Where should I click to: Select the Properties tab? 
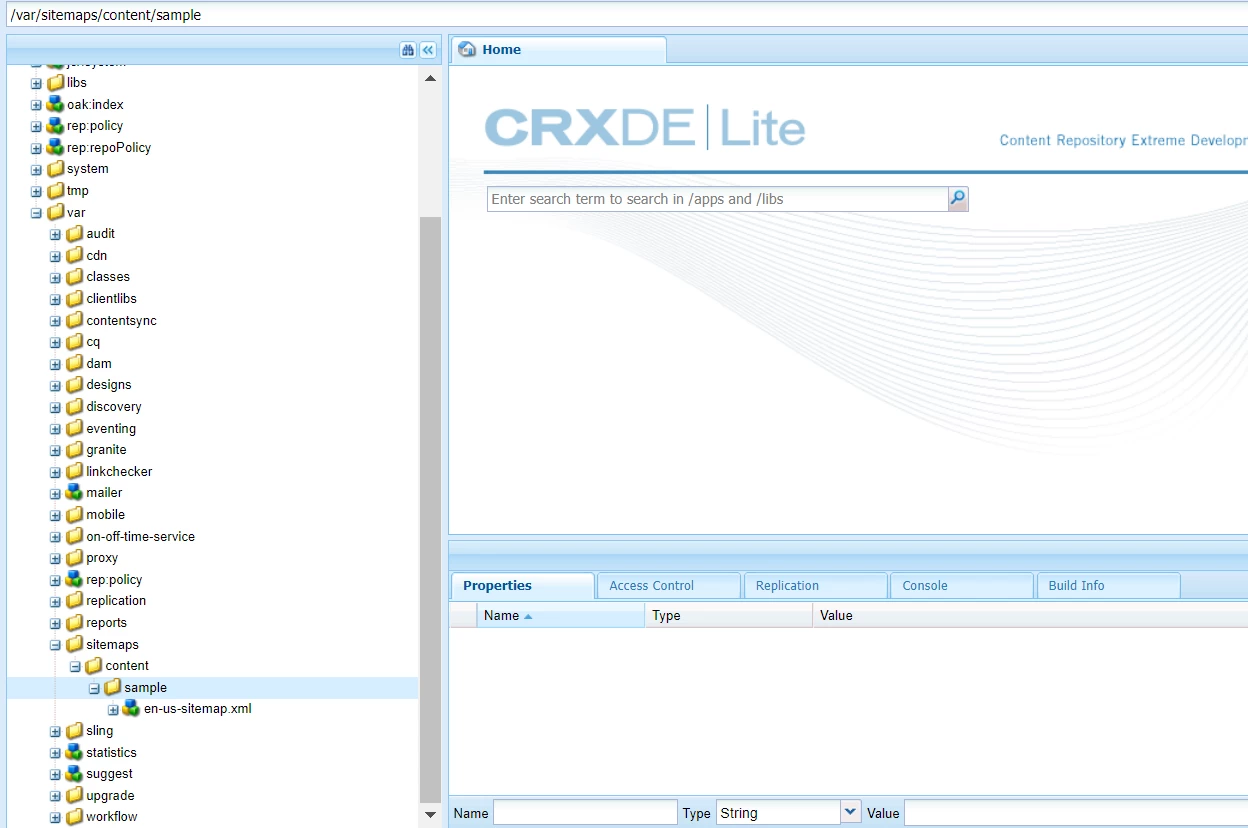(x=522, y=586)
